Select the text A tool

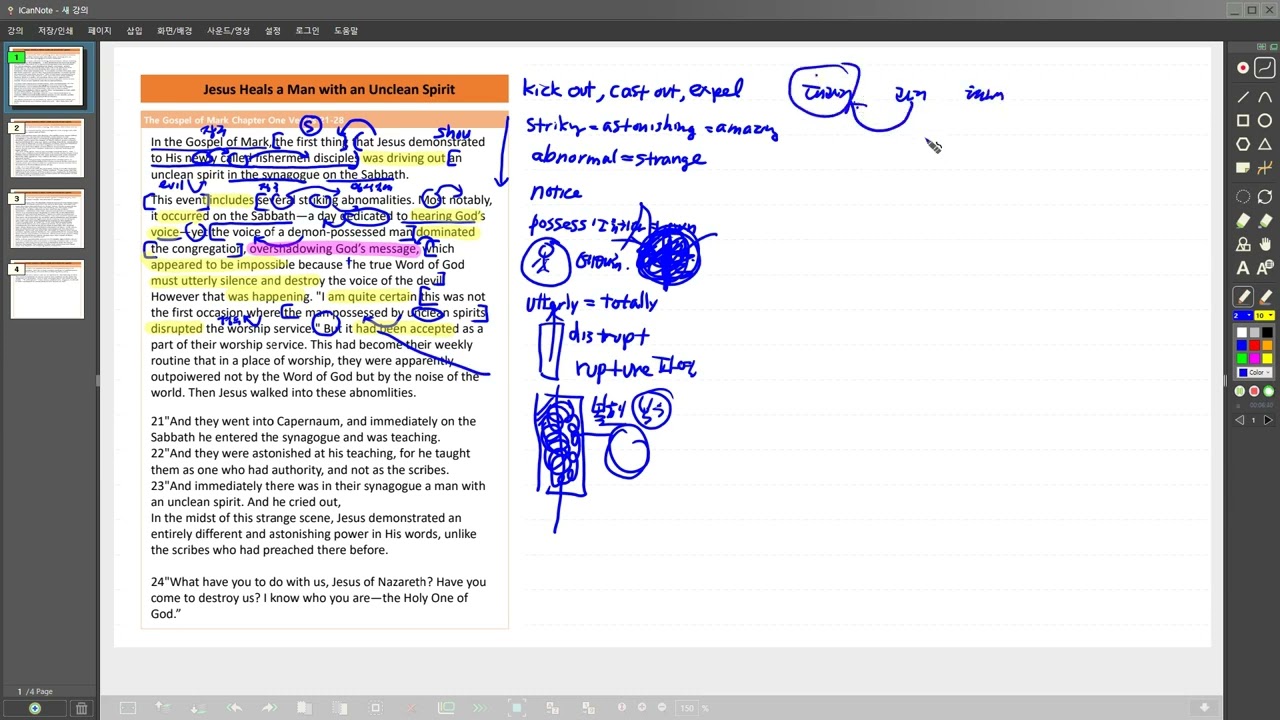click(x=1243, y=268)
